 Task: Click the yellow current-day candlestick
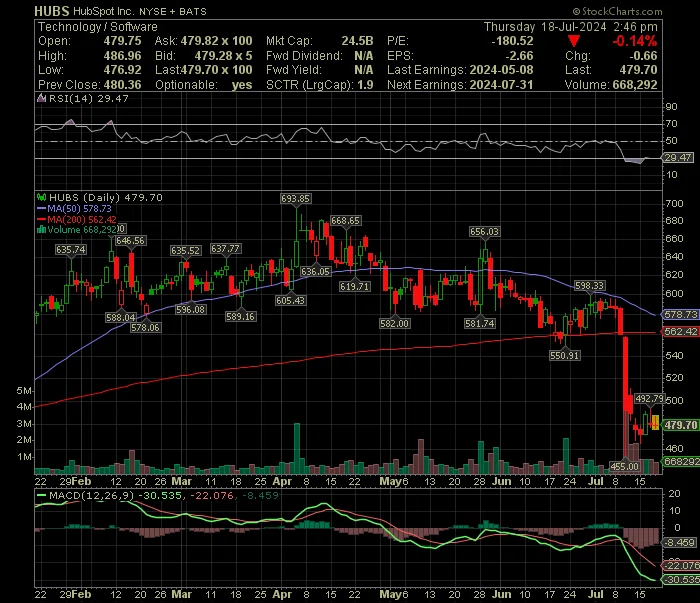coord(655,422)
